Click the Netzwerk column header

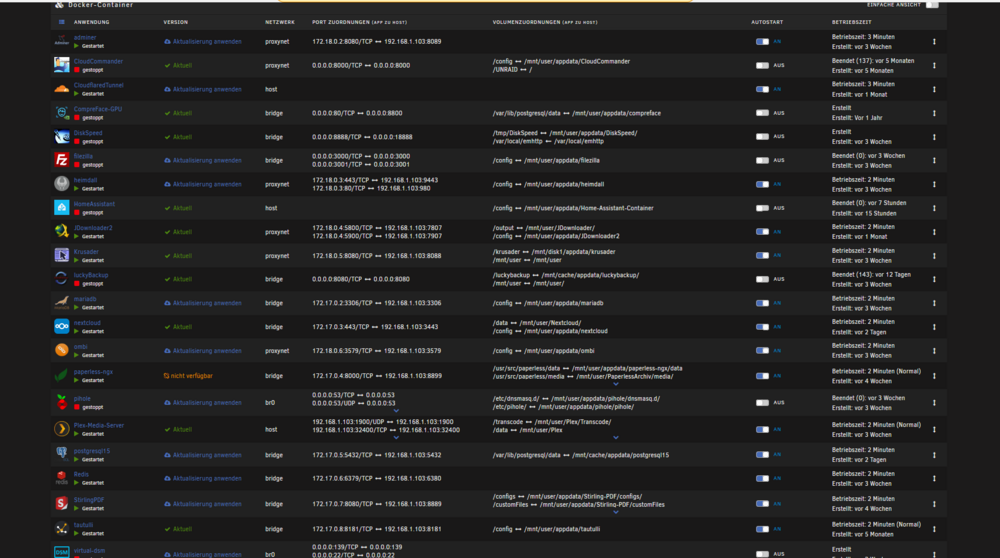pos(280,22)
